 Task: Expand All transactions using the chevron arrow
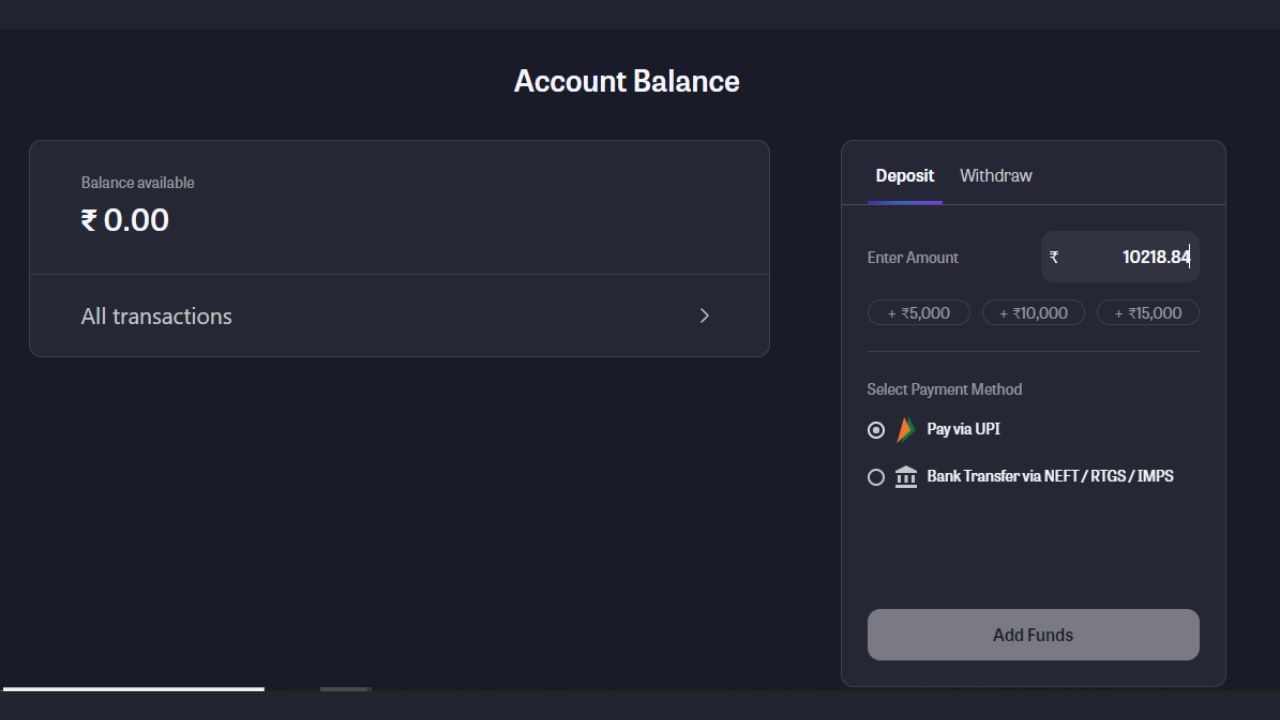point(704,316)
